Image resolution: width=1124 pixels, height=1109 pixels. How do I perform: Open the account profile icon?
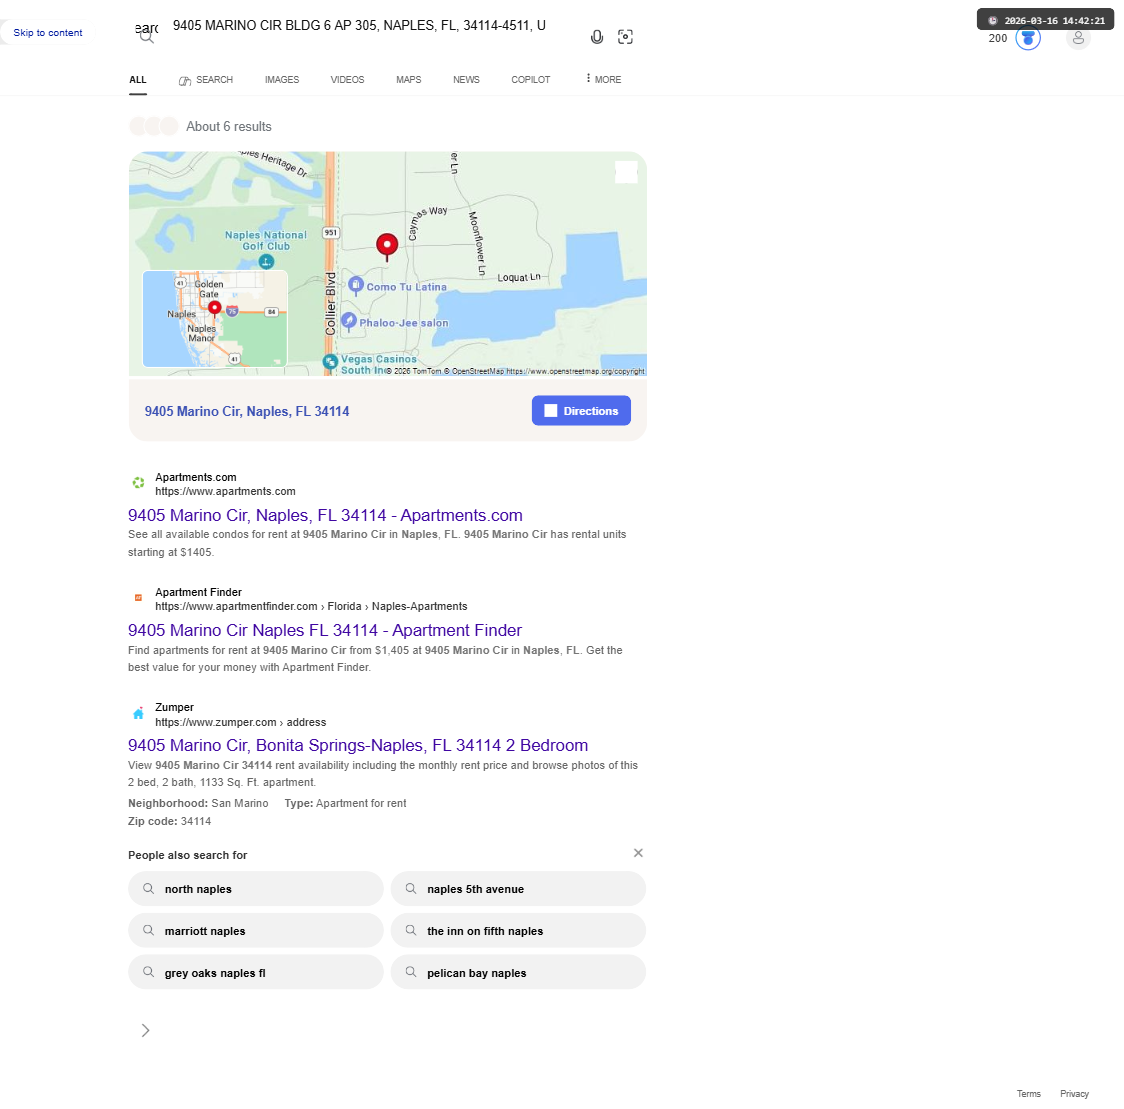(x=1078, y=37)
